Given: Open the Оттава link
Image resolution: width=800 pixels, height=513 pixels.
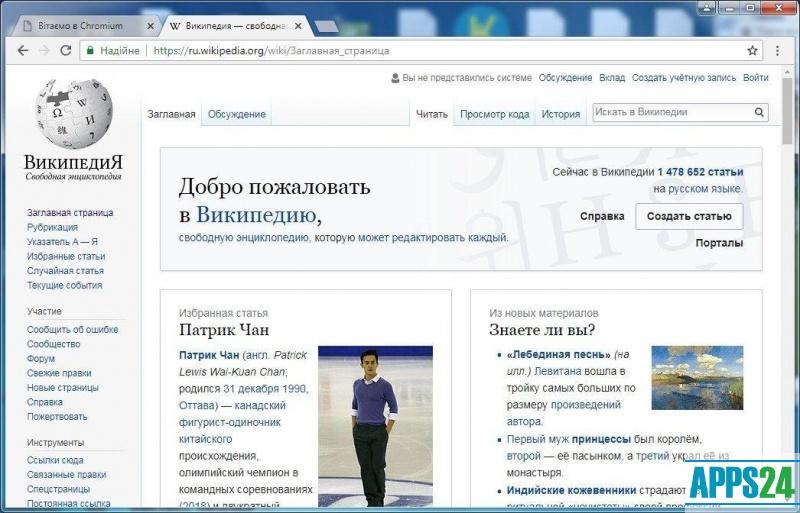Looking at the screenshot, I should [x=196, y=406].
